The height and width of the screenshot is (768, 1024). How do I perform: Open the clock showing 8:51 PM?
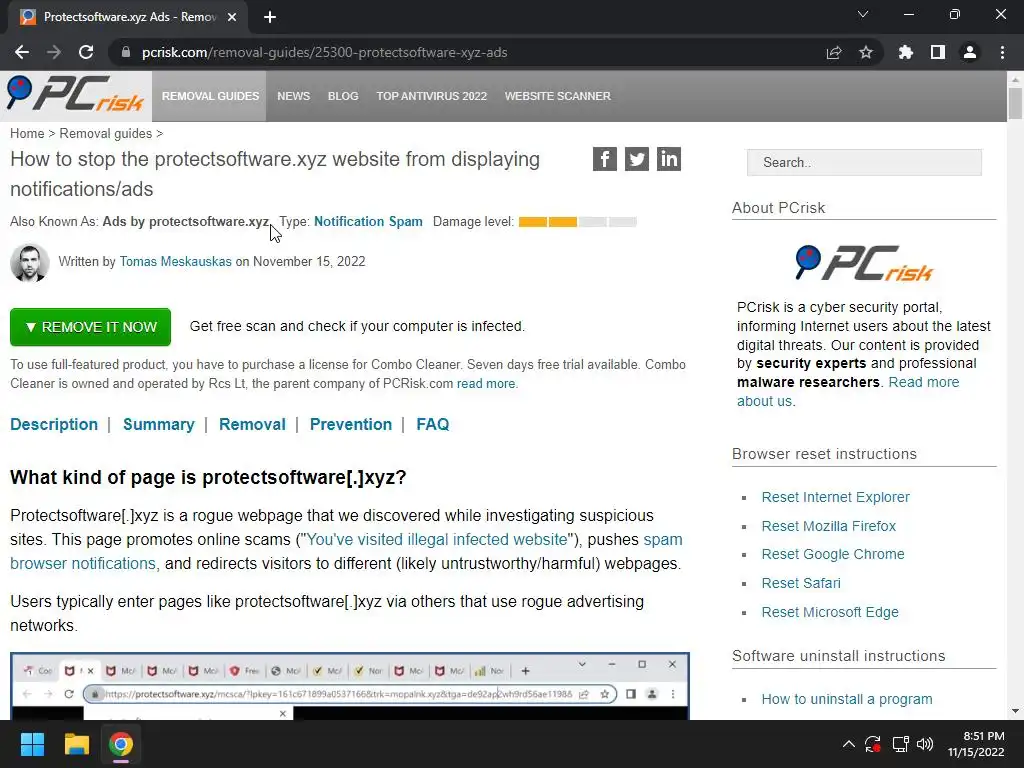[976, 744]
